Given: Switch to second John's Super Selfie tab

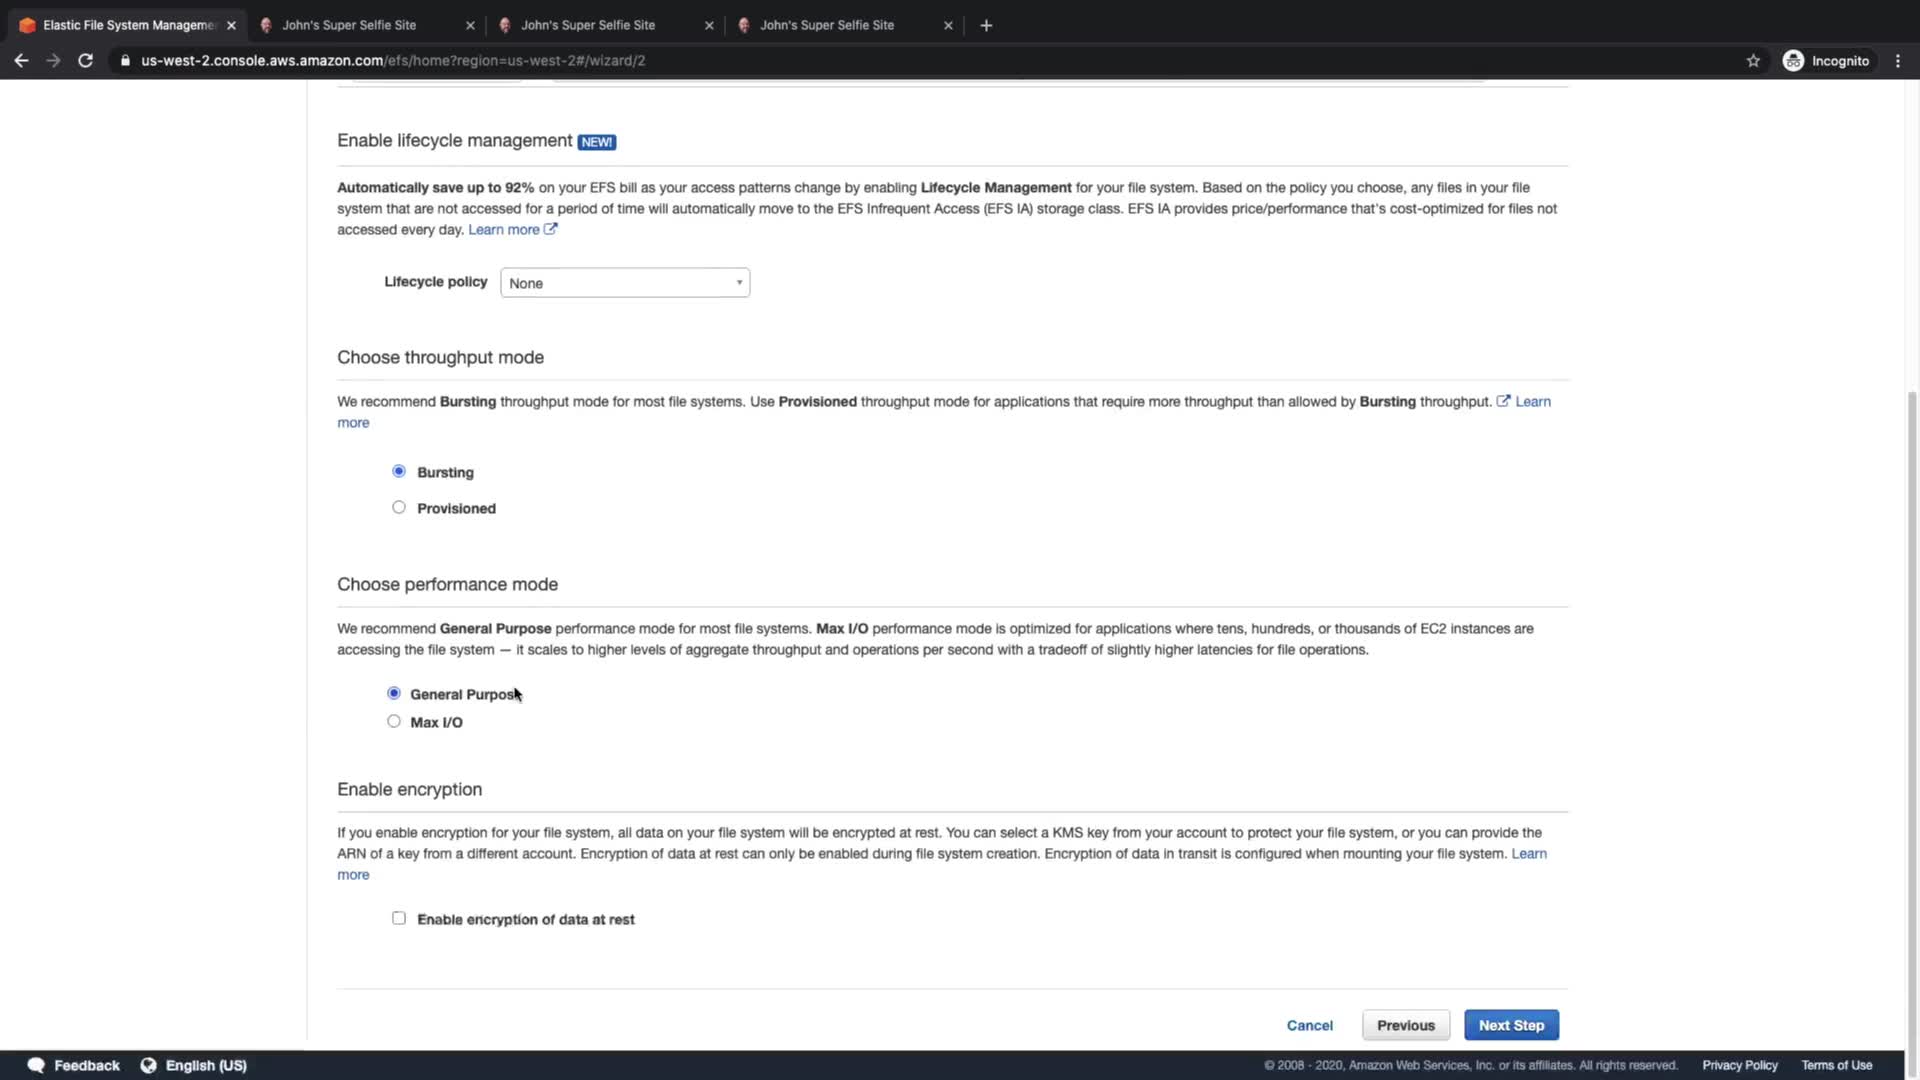Looking at the screenshot, I should click(588, 25).
